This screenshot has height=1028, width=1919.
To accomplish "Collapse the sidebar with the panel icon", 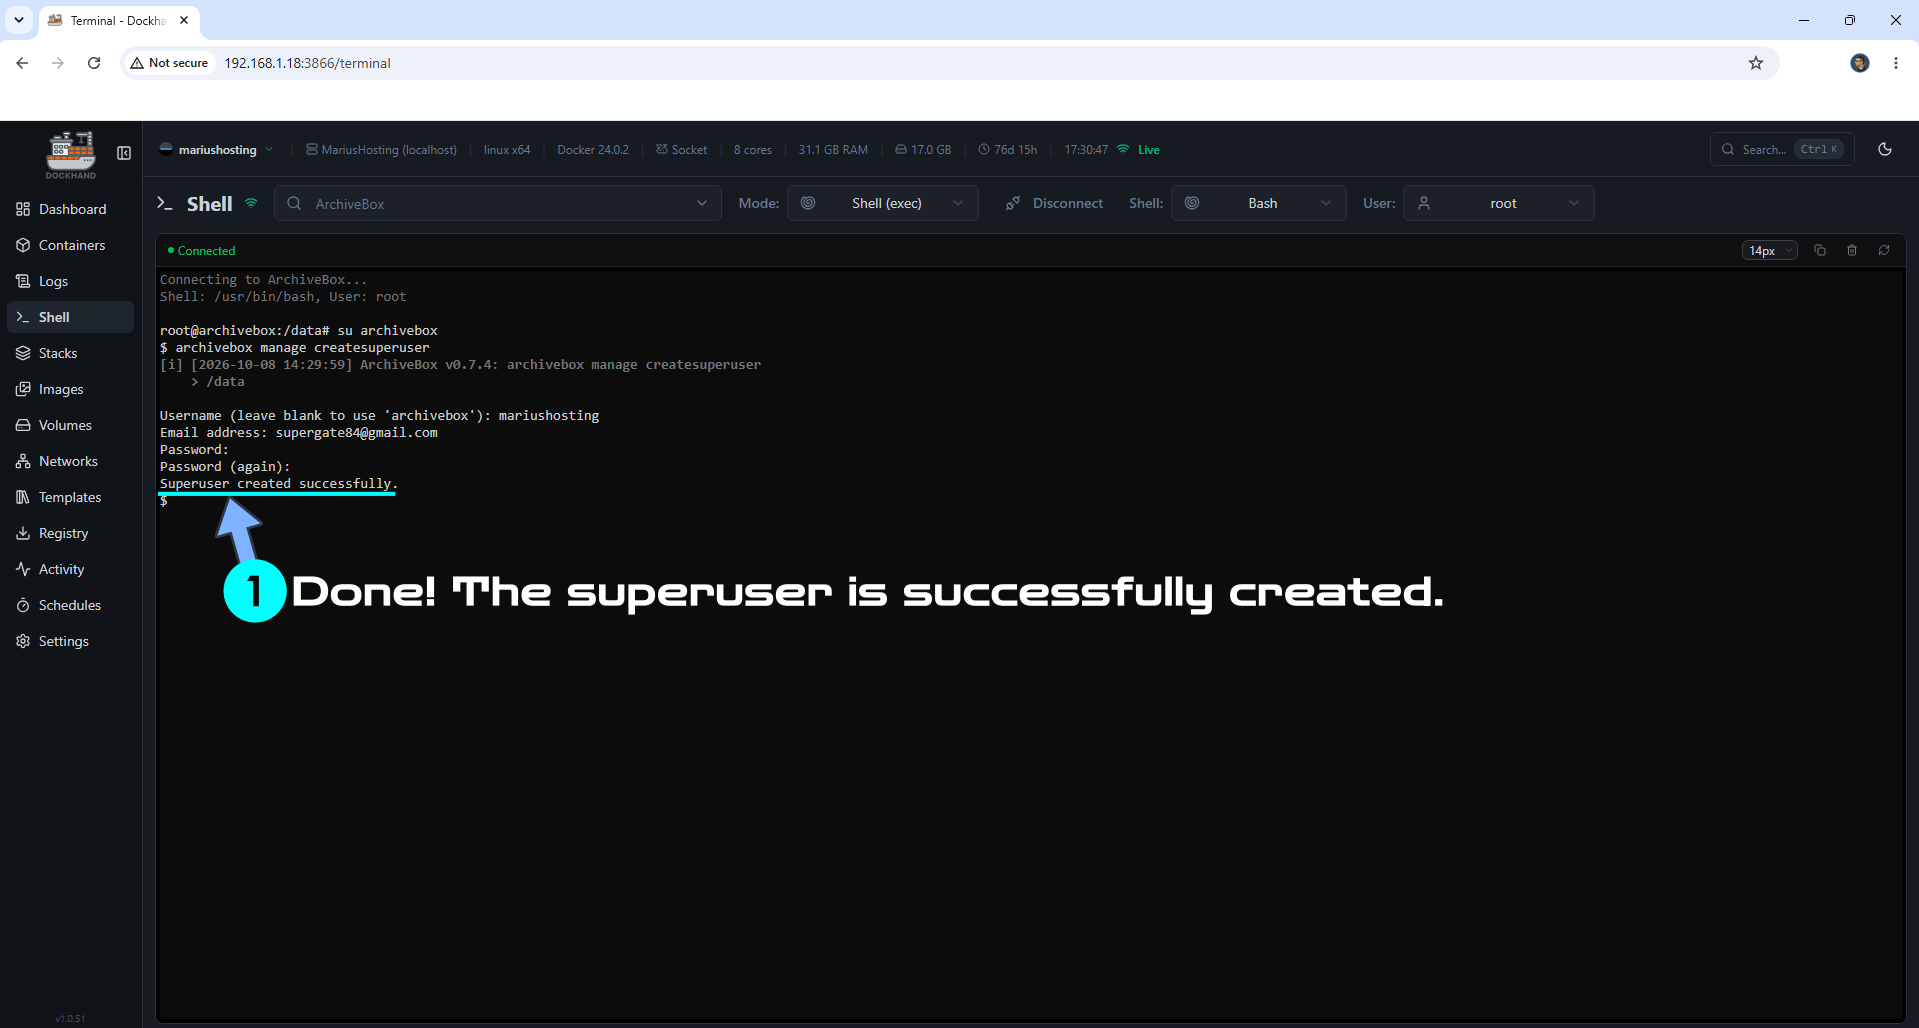I will [x=124, y=153].
